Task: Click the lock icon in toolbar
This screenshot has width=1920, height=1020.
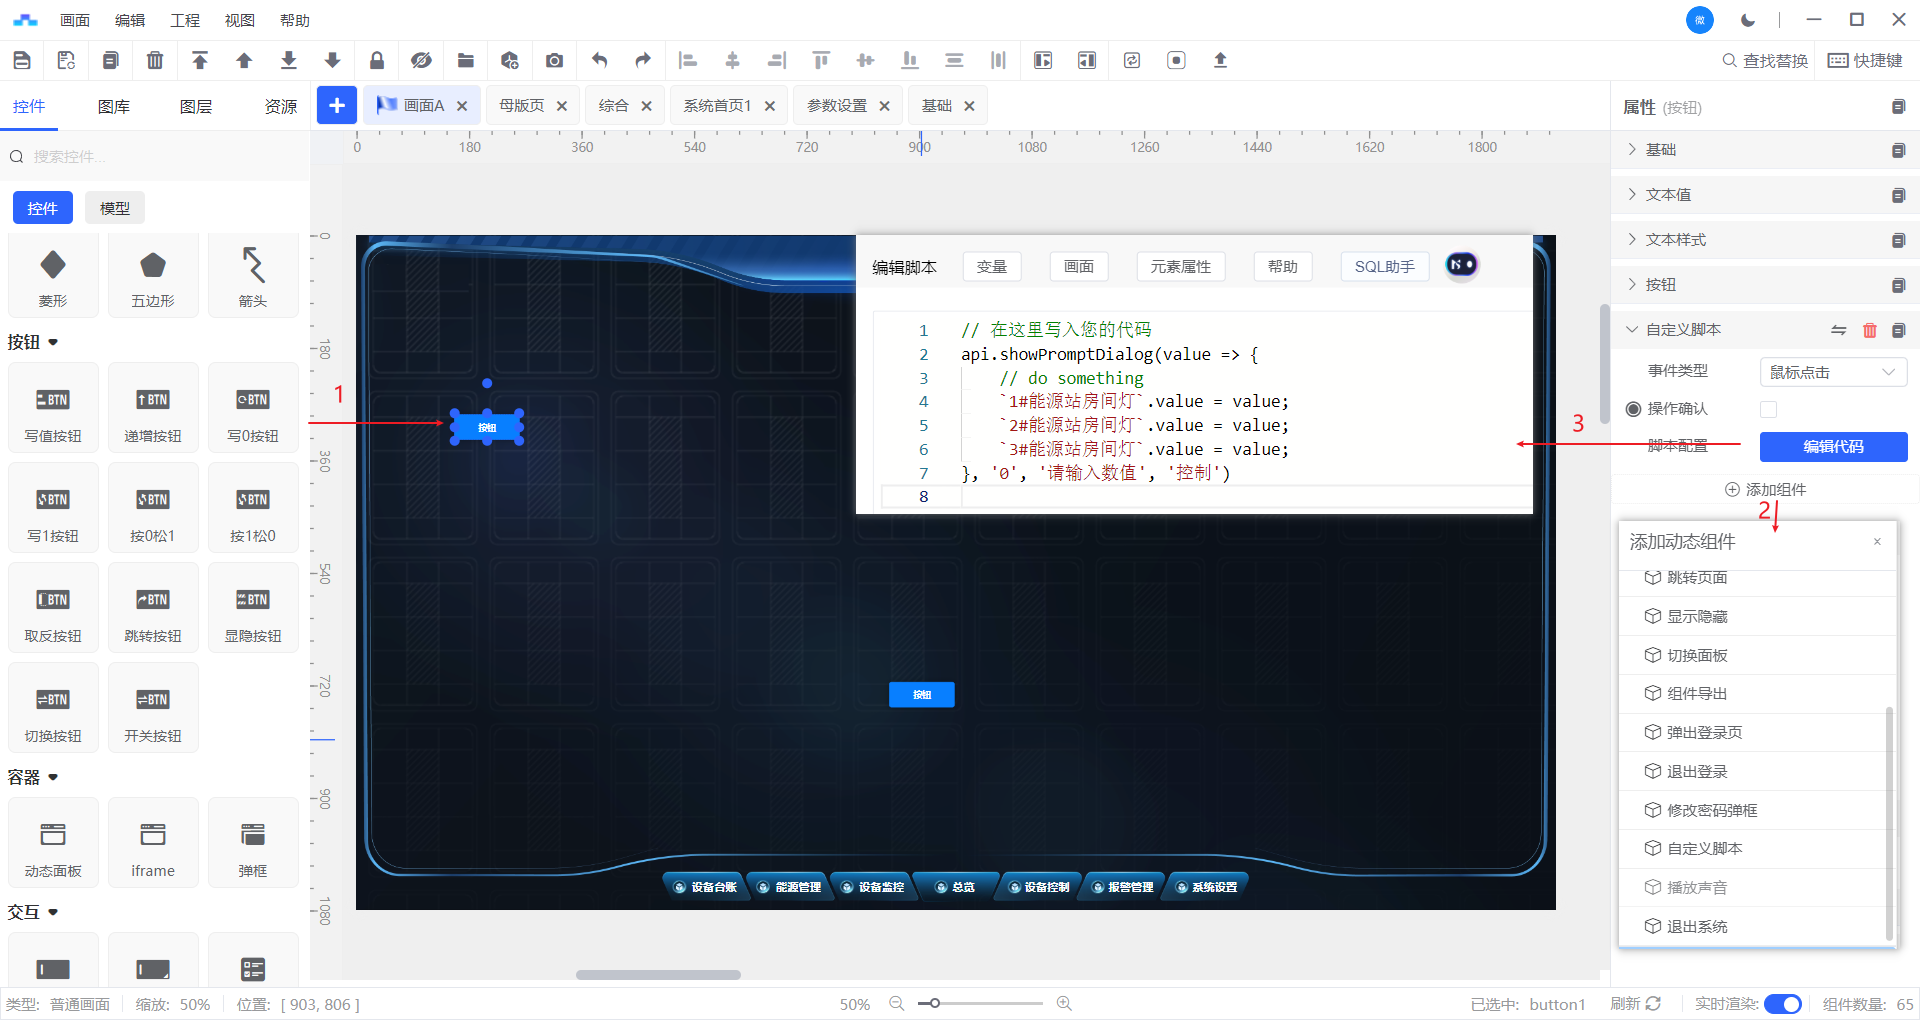Action: pos(377,61)
